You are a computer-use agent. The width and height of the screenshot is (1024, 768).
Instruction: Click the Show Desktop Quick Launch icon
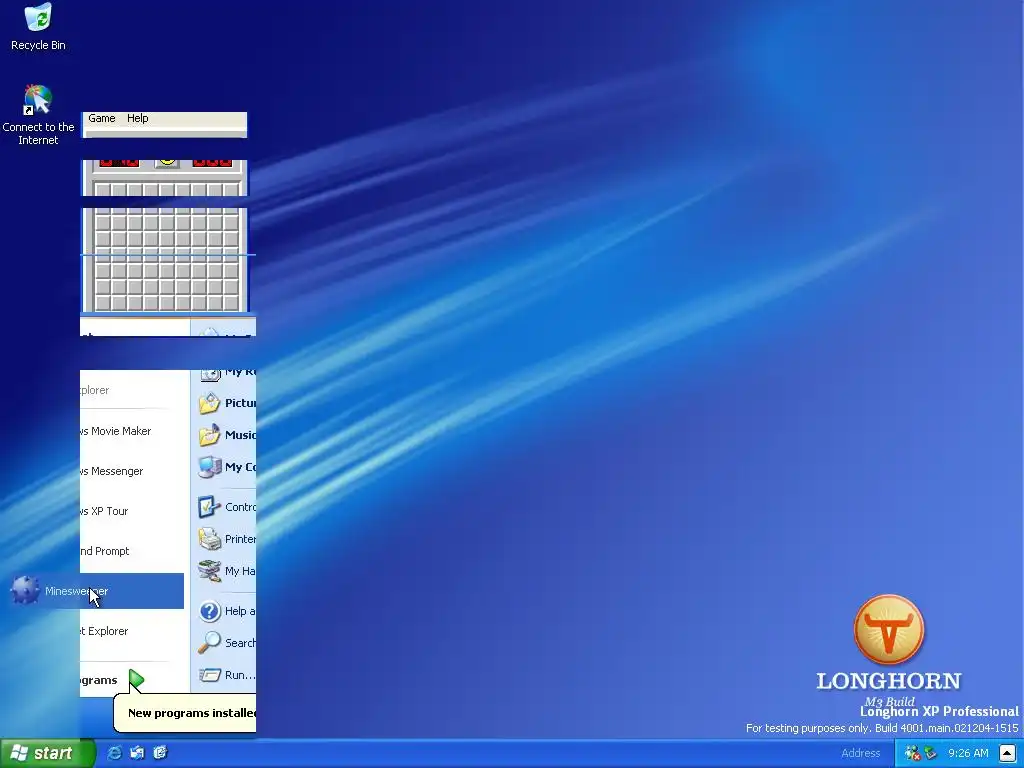click(137, 753)
